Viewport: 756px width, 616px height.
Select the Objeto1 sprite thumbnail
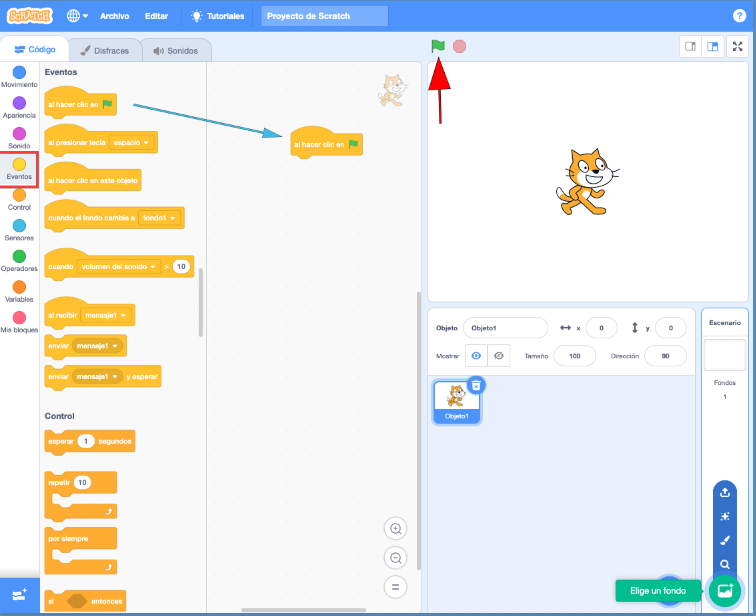click(x=456, y=402)
